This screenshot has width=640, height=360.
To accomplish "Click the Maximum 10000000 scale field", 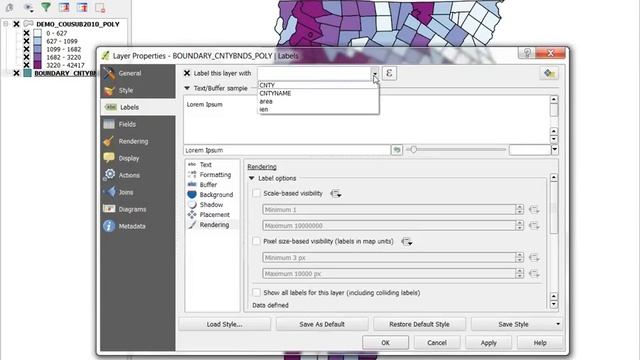I will click(389, 226).
